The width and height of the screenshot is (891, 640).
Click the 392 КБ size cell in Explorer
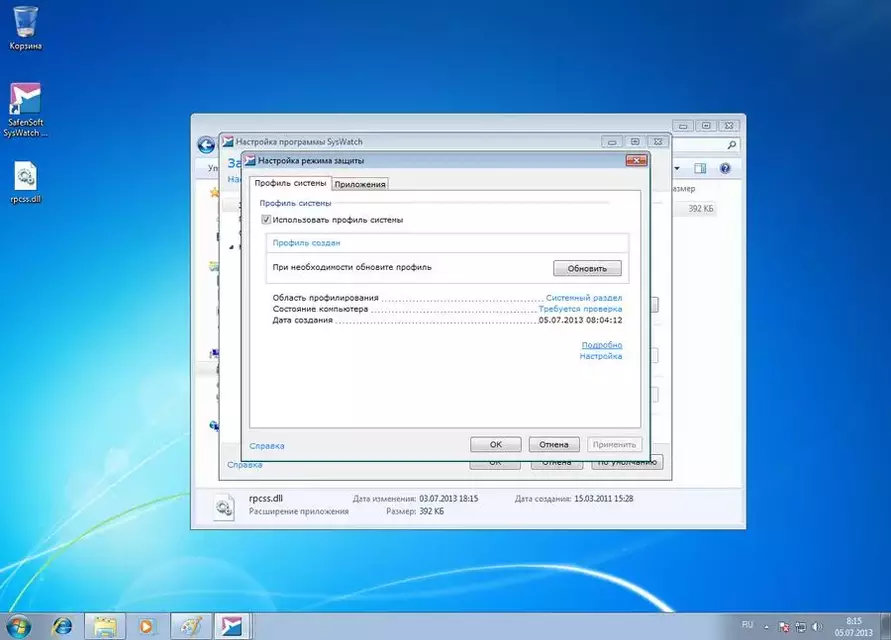pos(700,209)
